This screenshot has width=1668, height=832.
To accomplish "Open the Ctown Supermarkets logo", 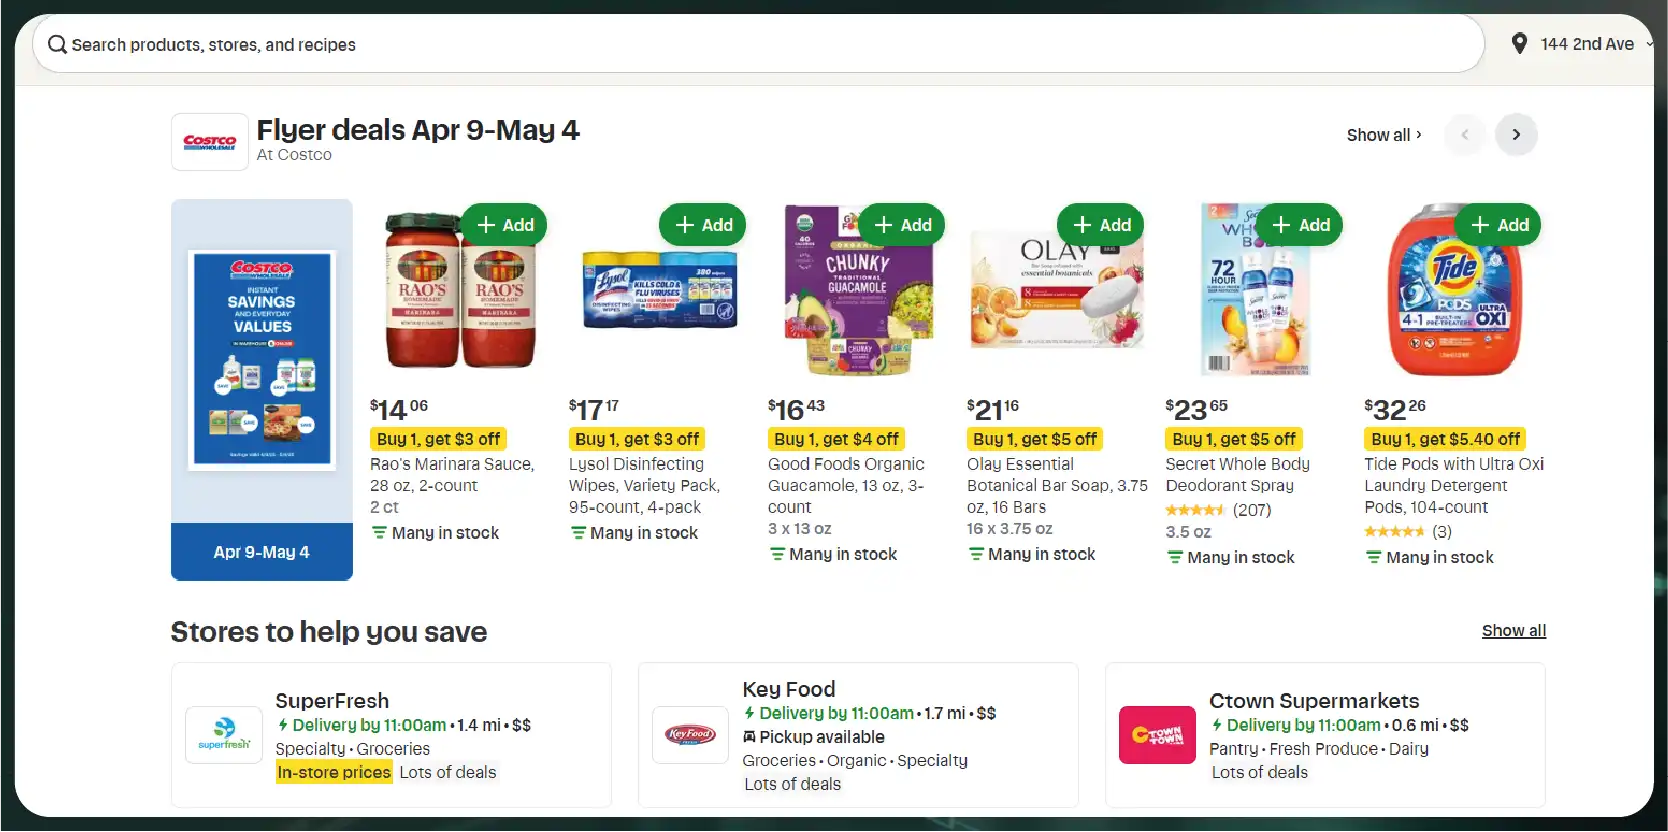I will click(x=1157, y=735).
